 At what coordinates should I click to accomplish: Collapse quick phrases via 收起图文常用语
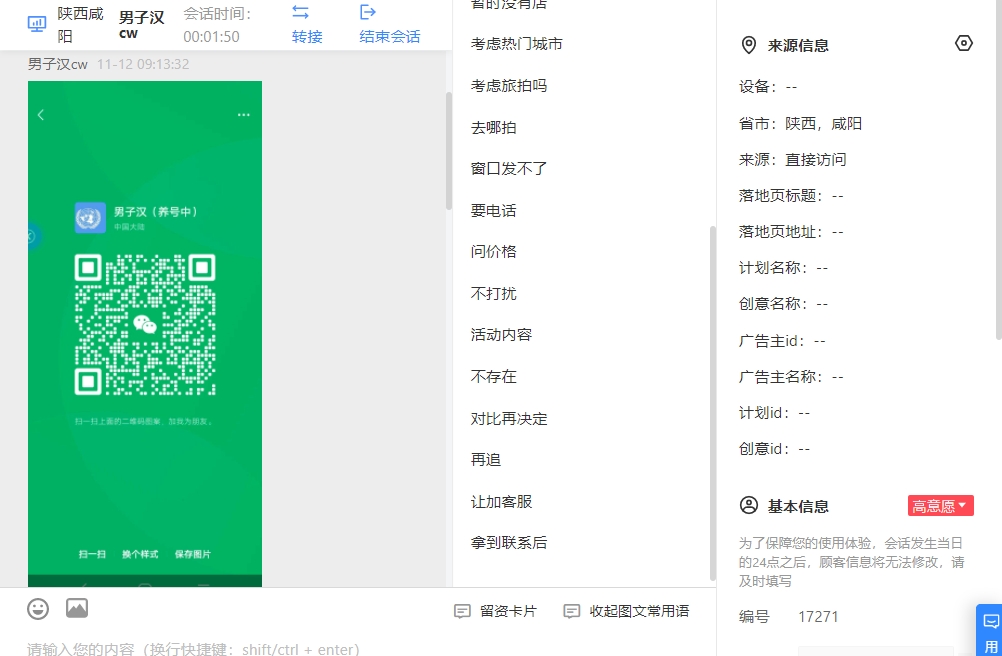coord(626,611)
